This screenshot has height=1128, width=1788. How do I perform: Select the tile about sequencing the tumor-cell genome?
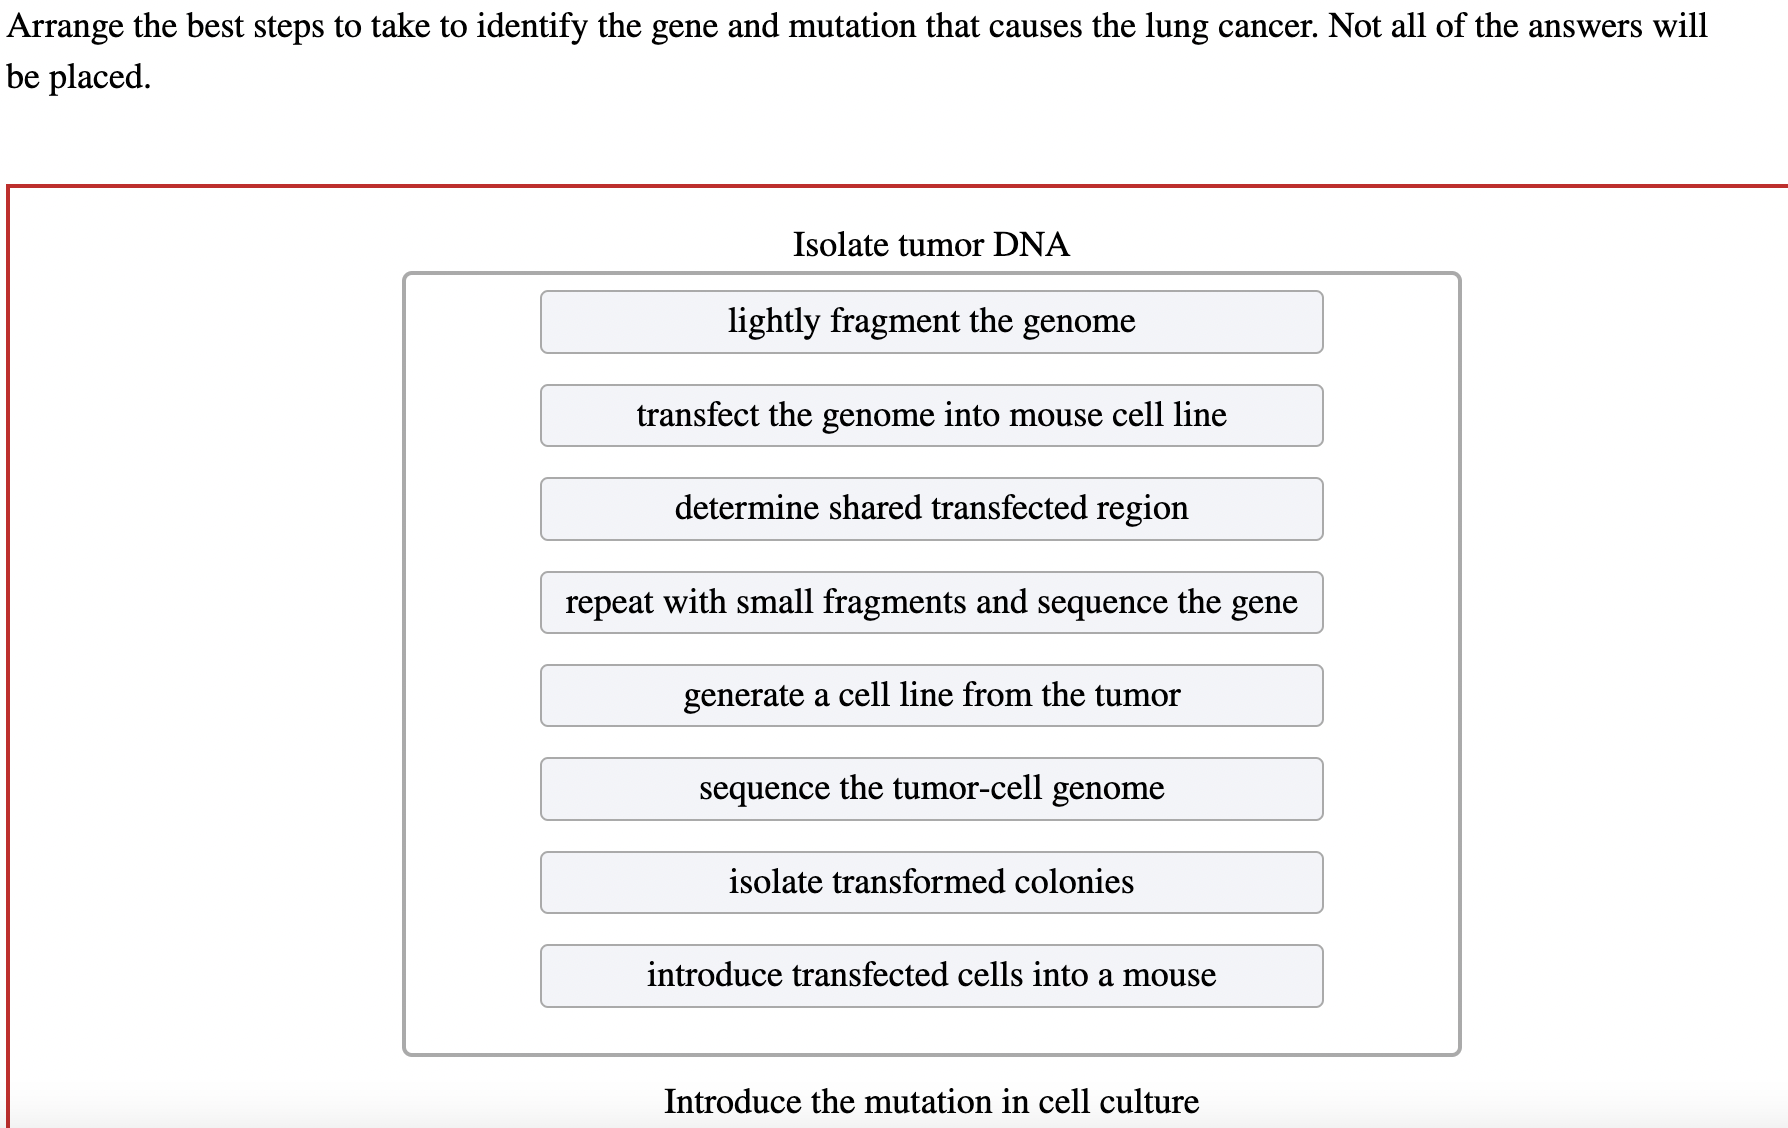click(x=931, y=788)
